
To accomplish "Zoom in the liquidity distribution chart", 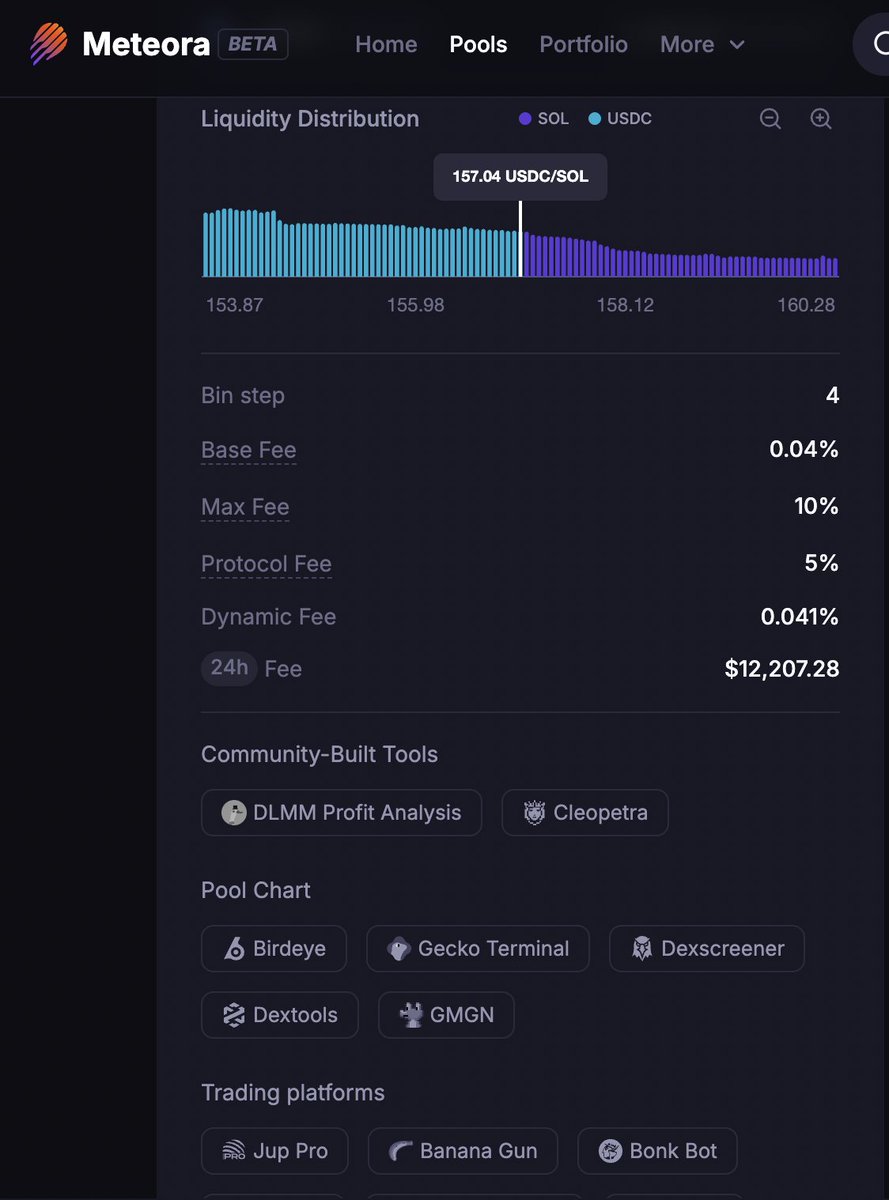I will click(821, 119).
